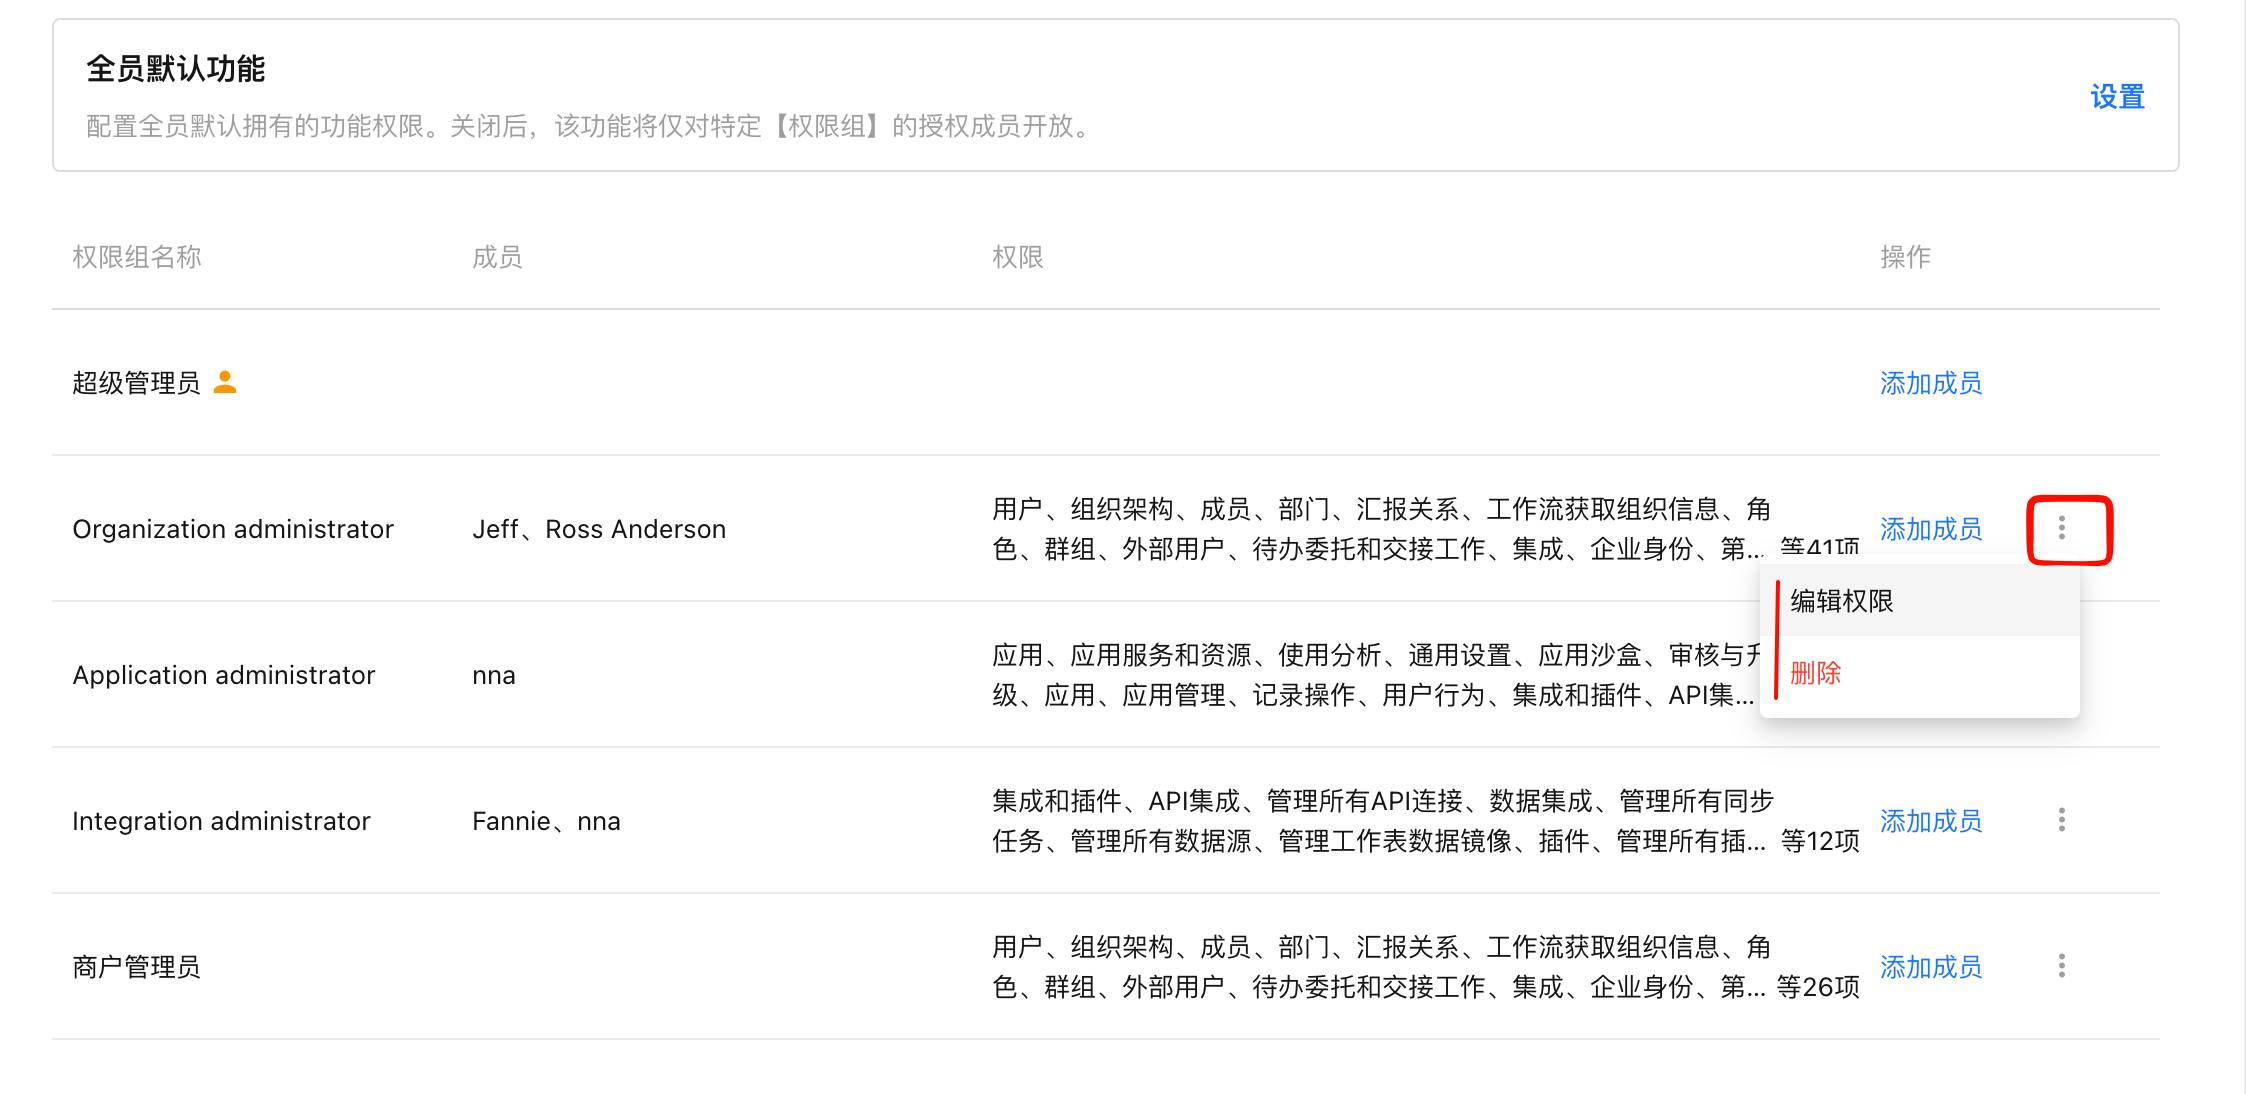
Task: Click 商户管理员 permissions summary 等26项
Action: coord(1818,987)
